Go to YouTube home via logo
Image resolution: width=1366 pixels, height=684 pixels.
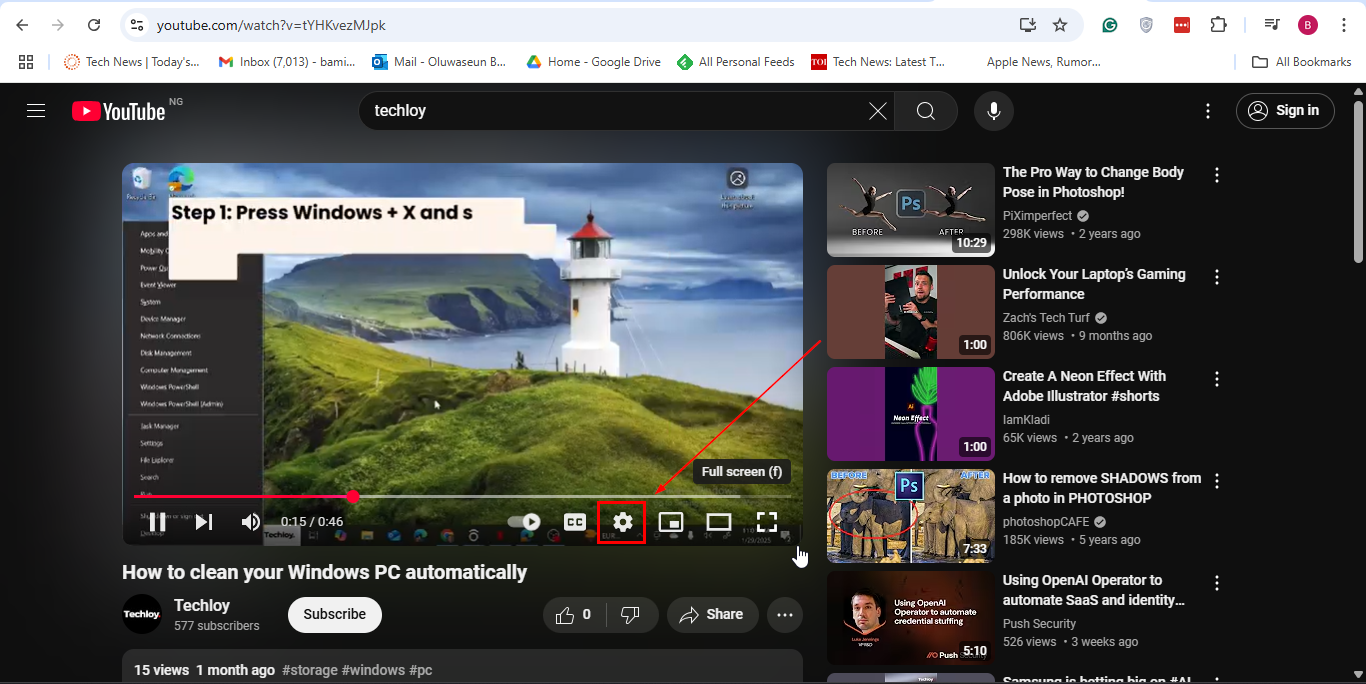tap(118, 111)
